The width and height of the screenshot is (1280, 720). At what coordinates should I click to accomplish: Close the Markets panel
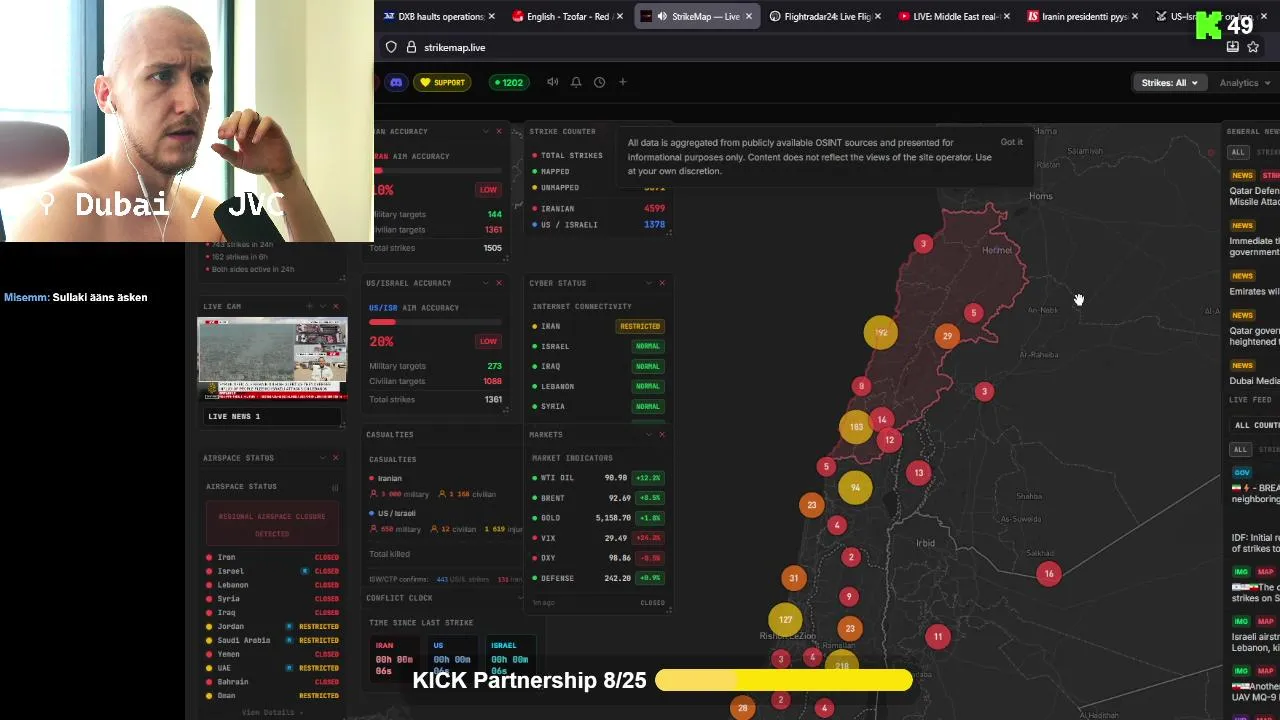(x=662, y=434)
